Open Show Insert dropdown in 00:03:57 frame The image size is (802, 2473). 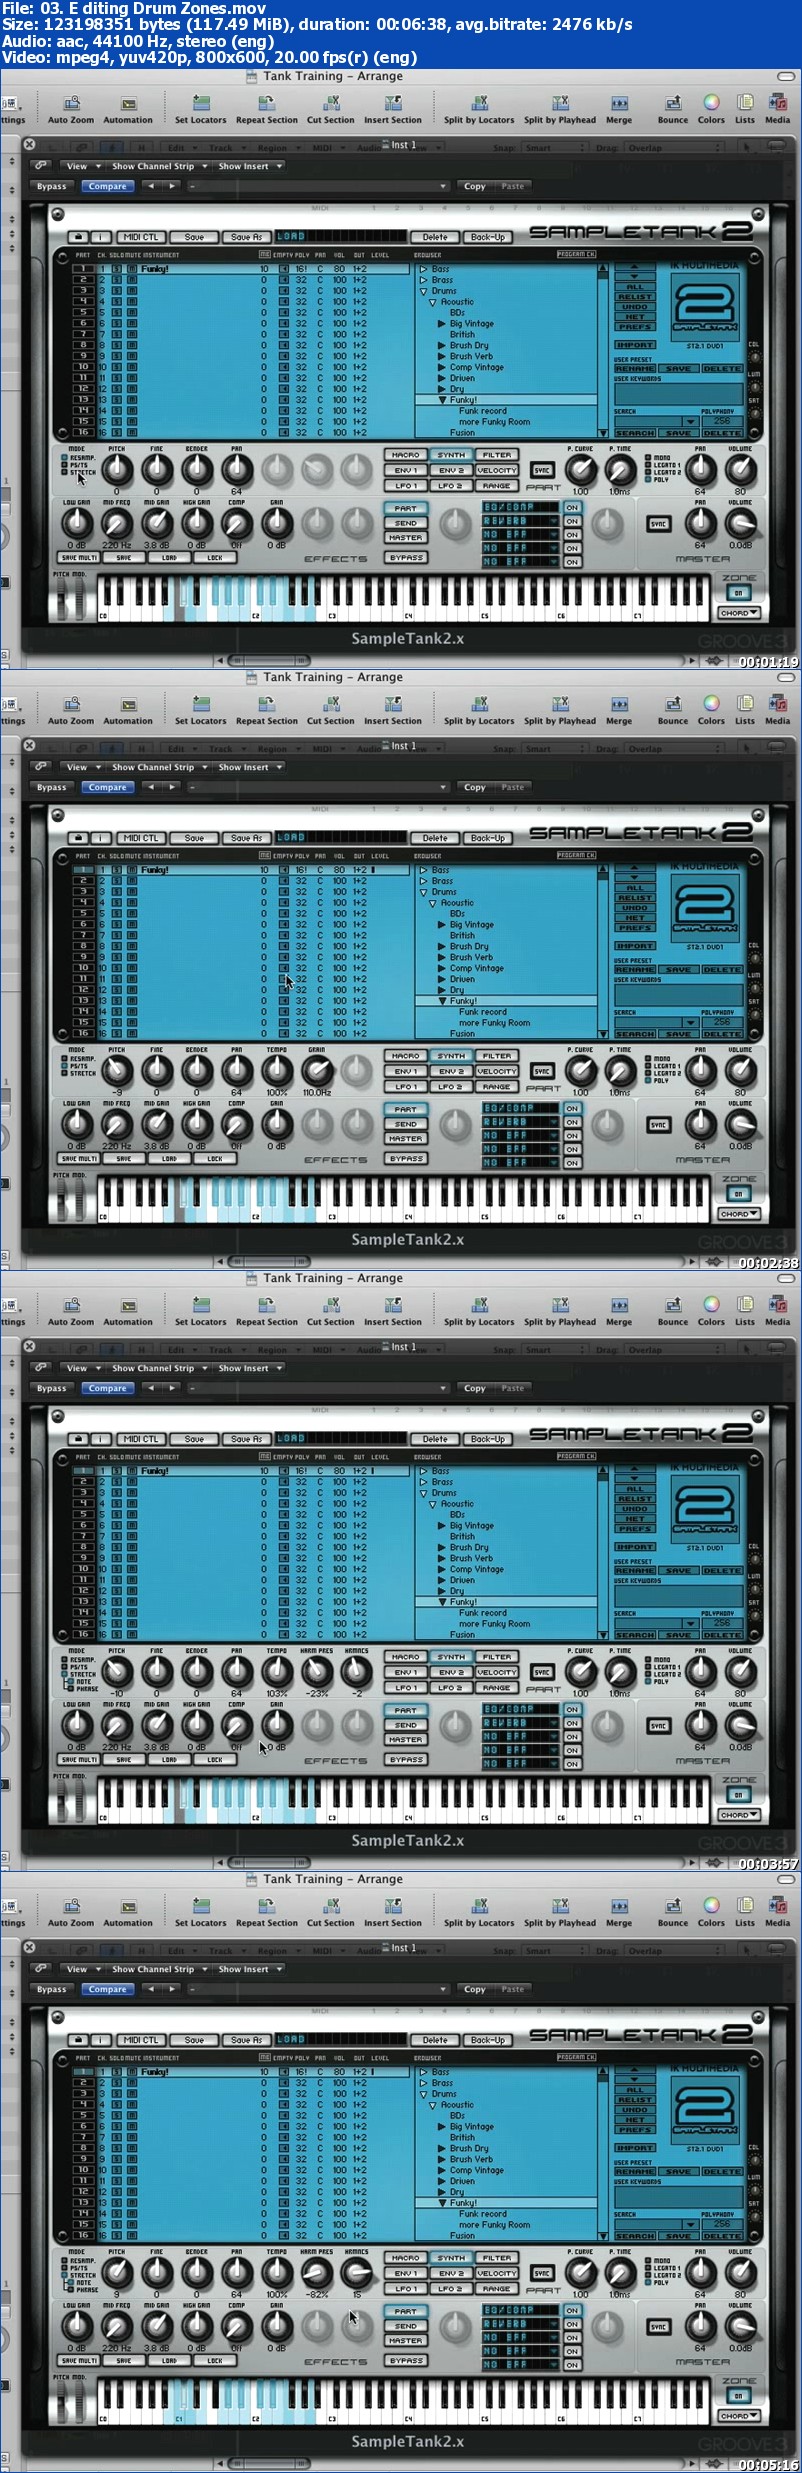pyautogui.click(x=249, y=1368)
